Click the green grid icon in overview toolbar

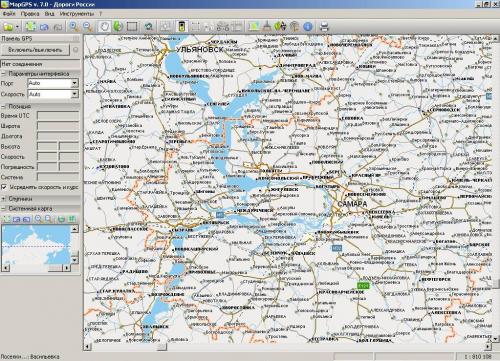click(72, 219)
